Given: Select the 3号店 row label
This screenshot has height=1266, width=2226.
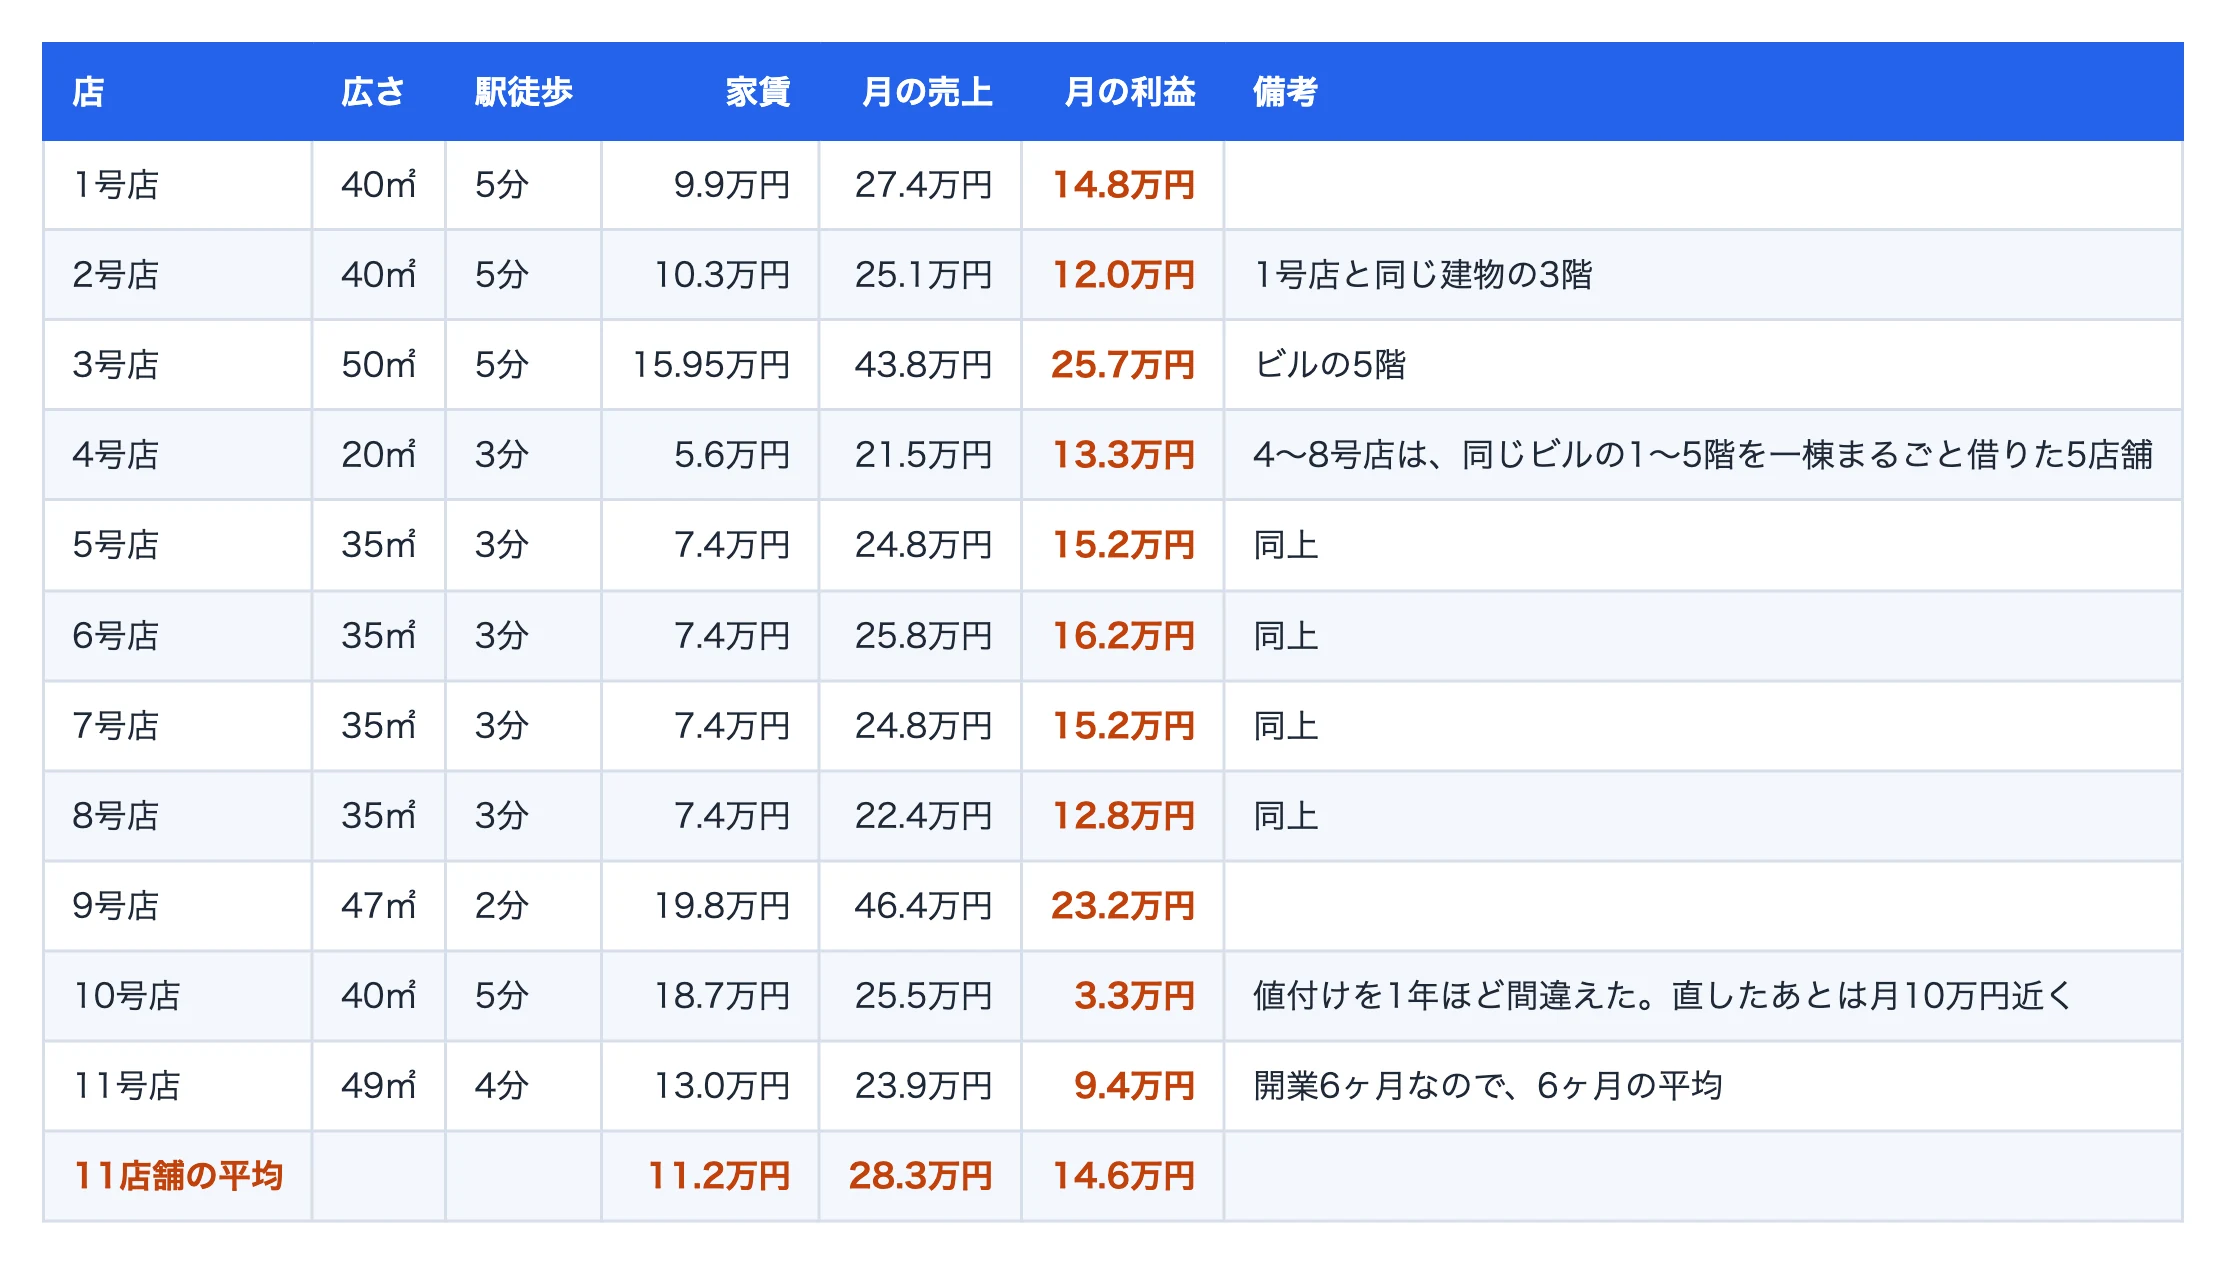Looking at the screenshot, I should (x=116, y=365).
